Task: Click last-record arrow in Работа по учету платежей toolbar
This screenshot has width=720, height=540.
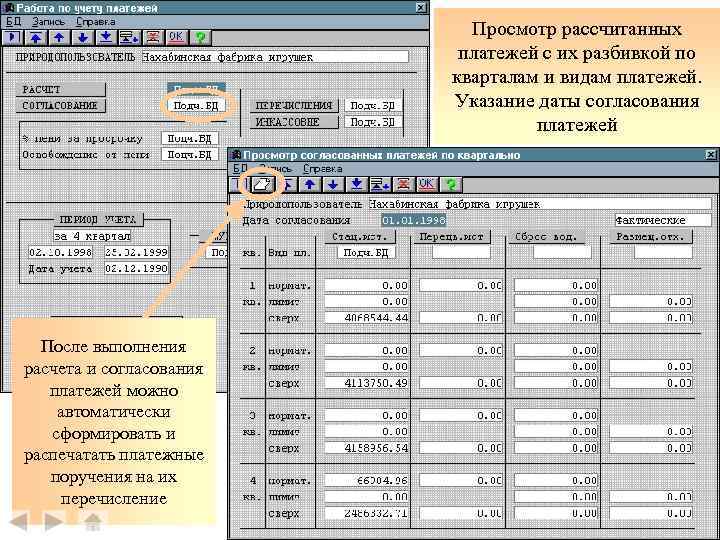Action: pyautogui.click(x=106, y=37)
